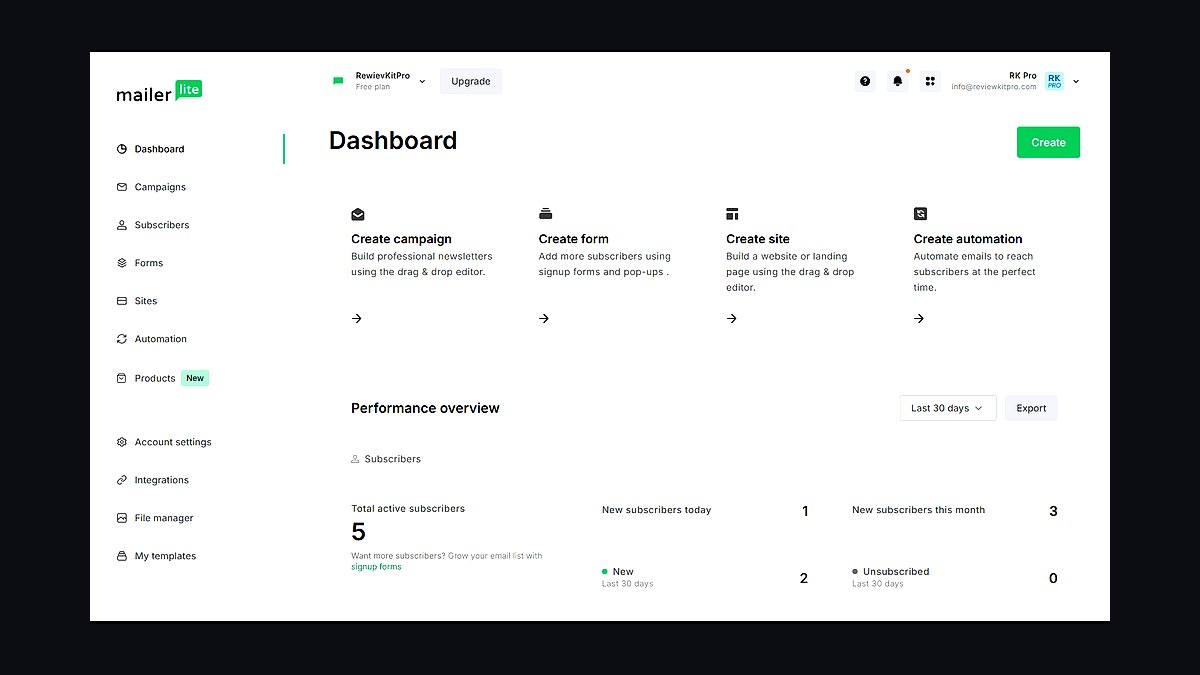Image resolution: width=1200 pixels, height=675 pixels.
Task: Click the Total active subscribers count 5
Action: [x=359, y=532]
